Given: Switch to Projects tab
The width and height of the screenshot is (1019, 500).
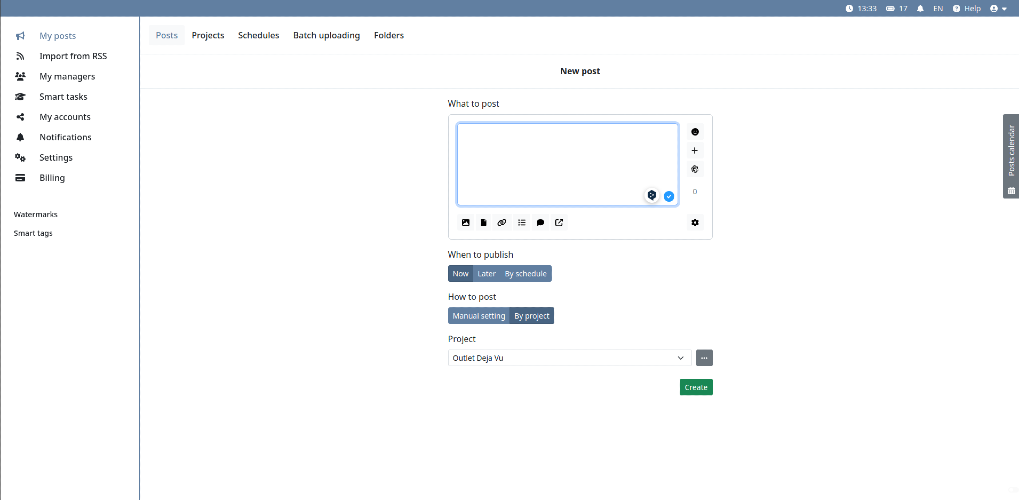Looking at the screenshot, I should [x=208, y=35].
